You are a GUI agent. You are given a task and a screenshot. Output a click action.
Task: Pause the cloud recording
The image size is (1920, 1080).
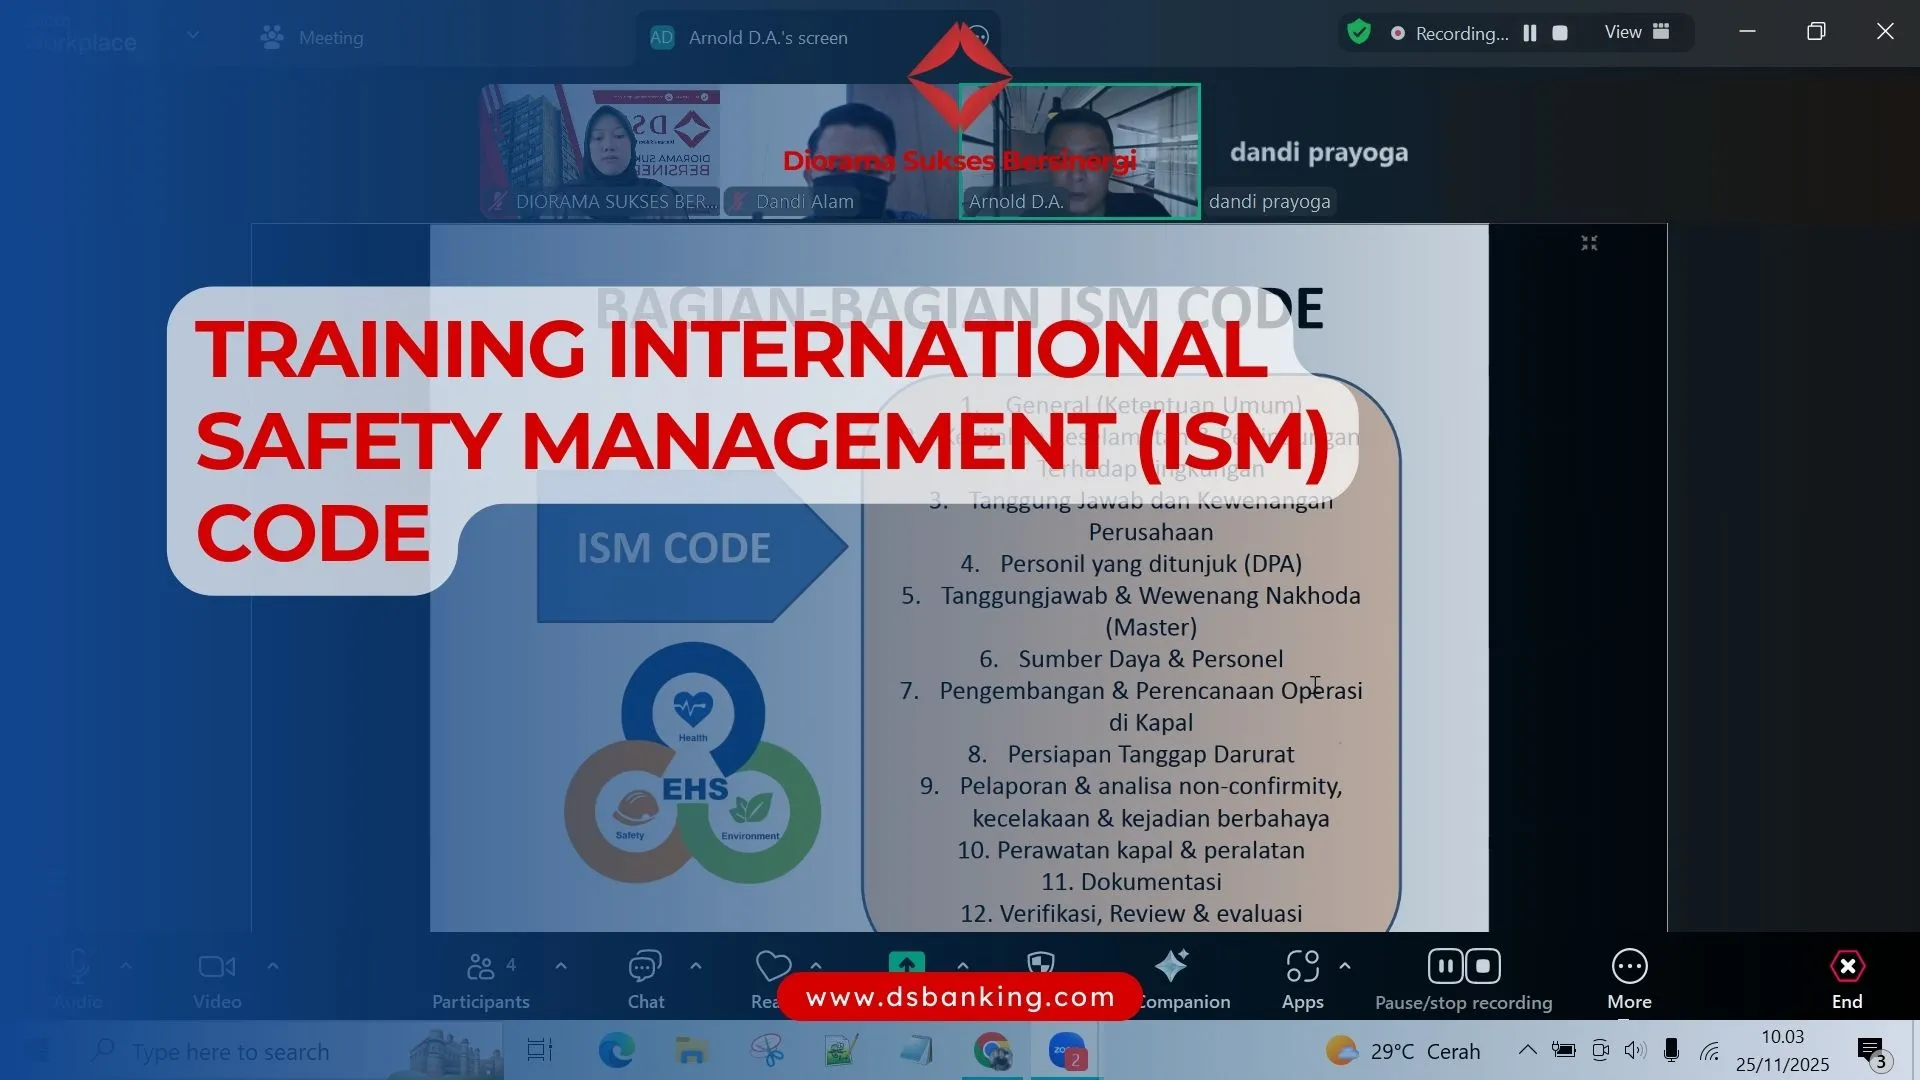pyautogui.click(x=1443, y=965)
